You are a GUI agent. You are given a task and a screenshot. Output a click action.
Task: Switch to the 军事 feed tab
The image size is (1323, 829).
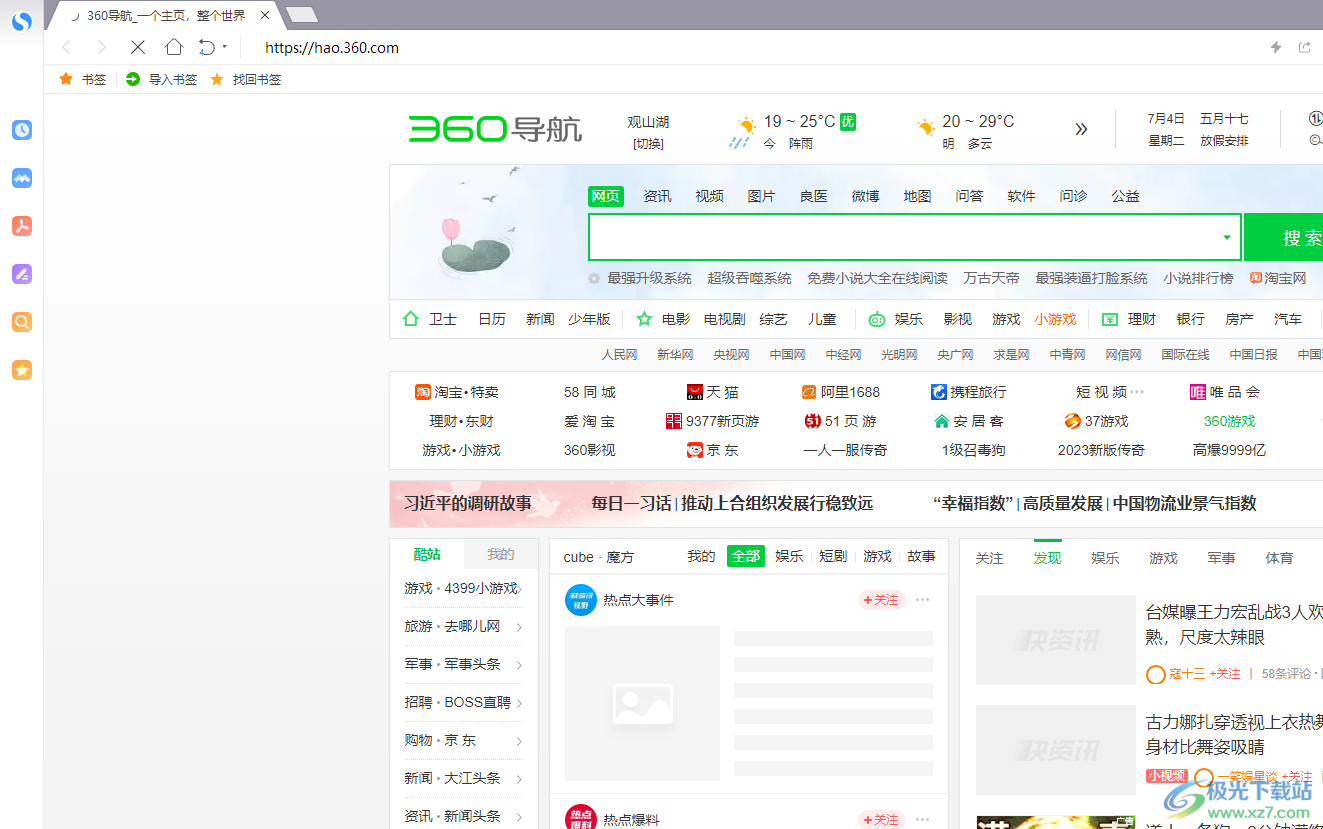(1221, 558)
